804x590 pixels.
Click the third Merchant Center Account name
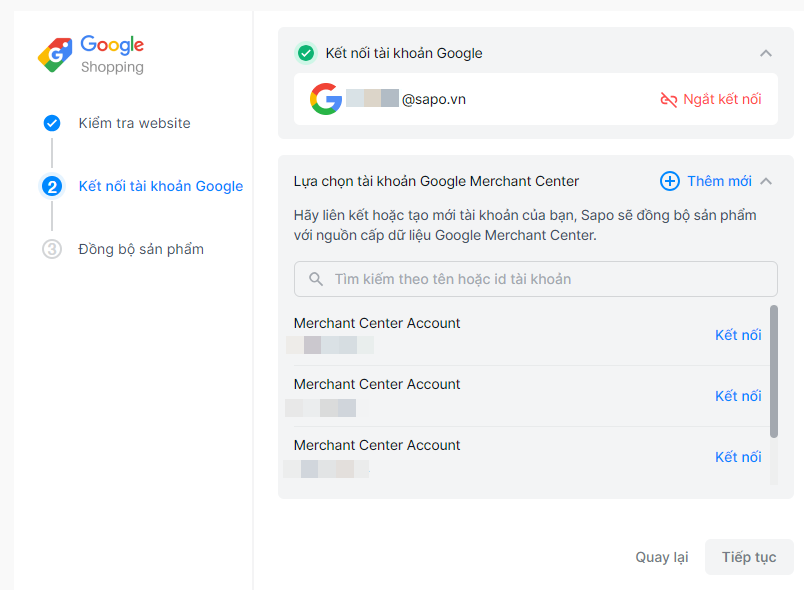coord(377,445)
